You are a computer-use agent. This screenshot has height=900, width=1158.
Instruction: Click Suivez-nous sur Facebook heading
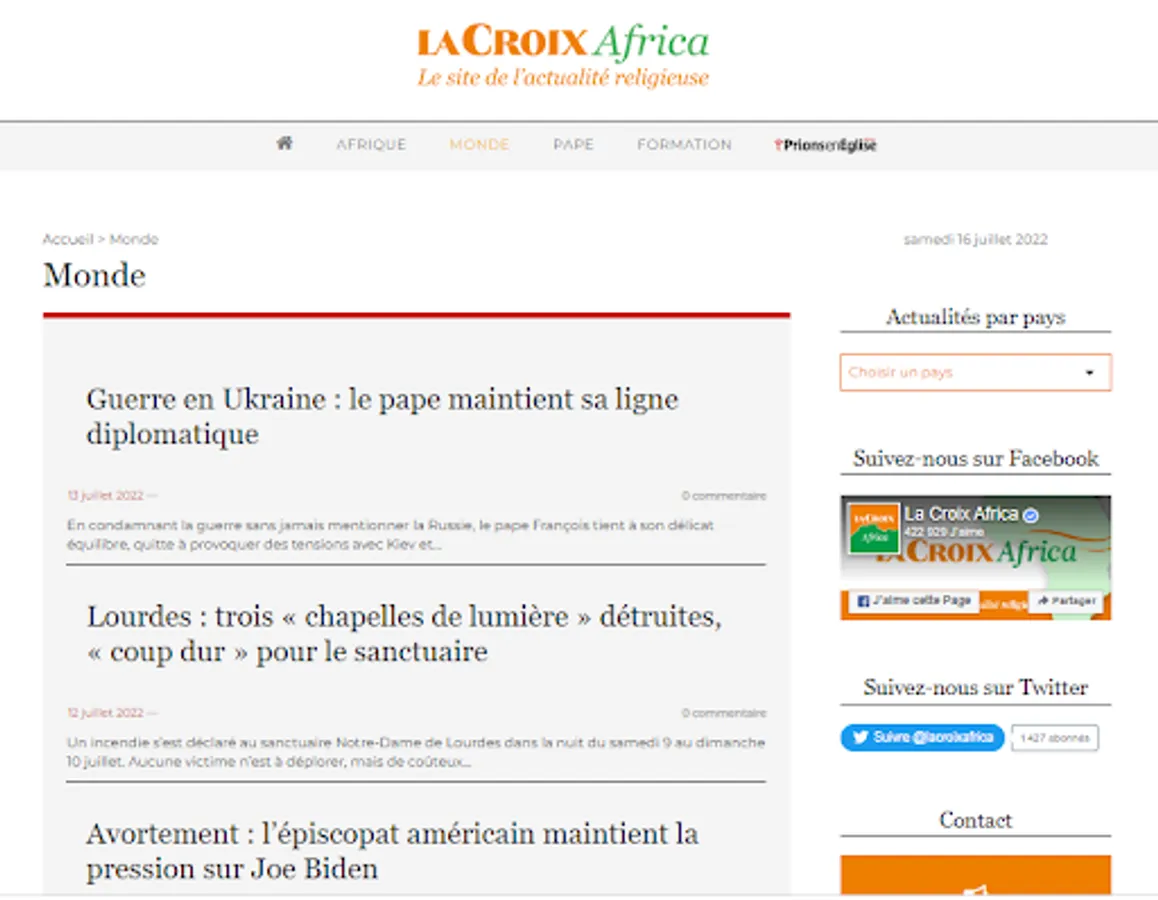pyautogui.click(x=976, y=458)
